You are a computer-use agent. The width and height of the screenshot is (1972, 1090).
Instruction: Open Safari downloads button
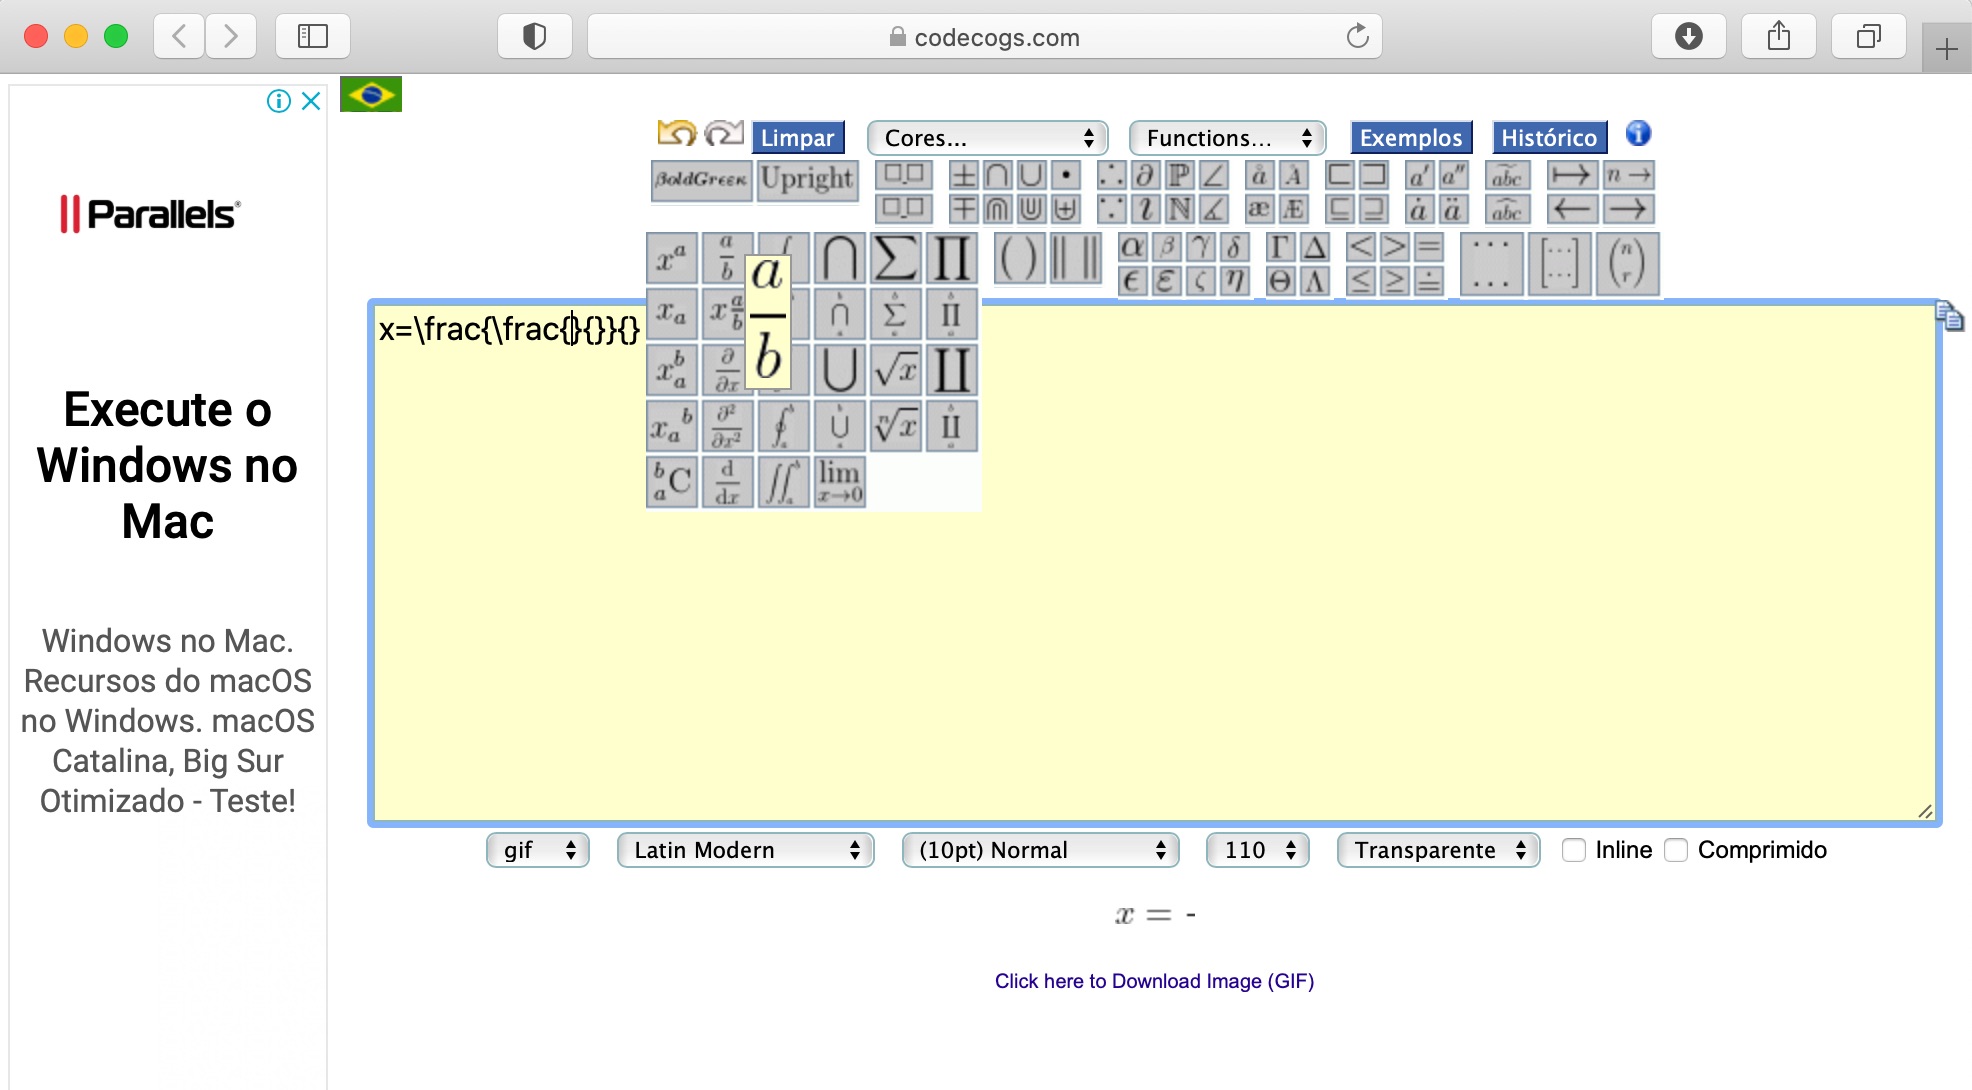(1689, 37)
